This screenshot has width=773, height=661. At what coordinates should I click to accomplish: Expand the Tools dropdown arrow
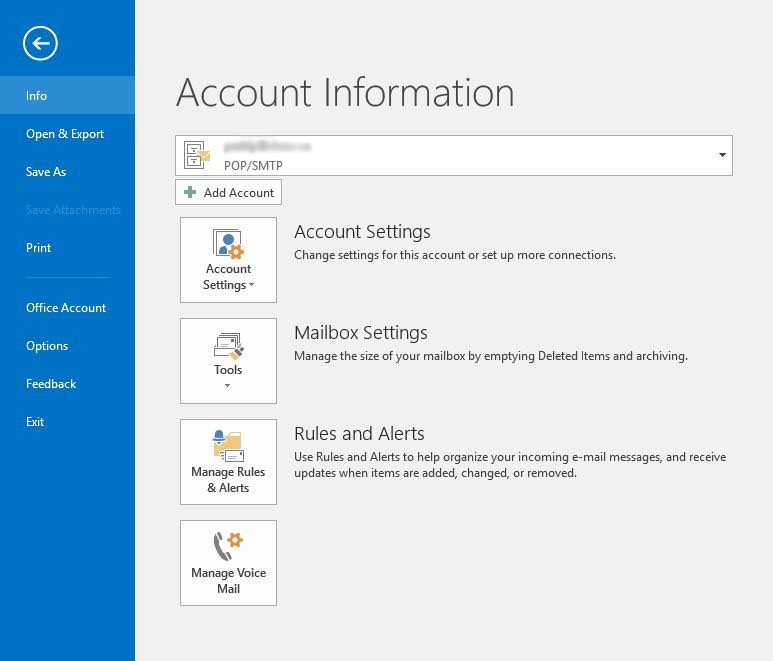point(228,386)
